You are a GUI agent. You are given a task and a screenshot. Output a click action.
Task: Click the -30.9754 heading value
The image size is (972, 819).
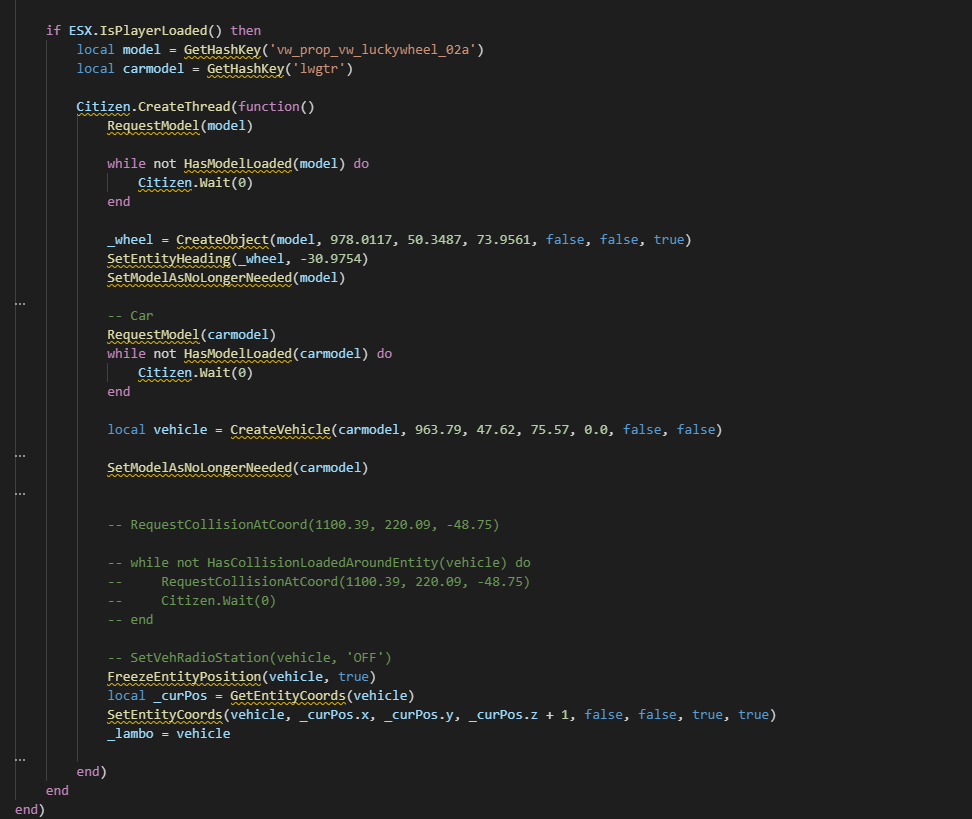[x=305, y=259]
